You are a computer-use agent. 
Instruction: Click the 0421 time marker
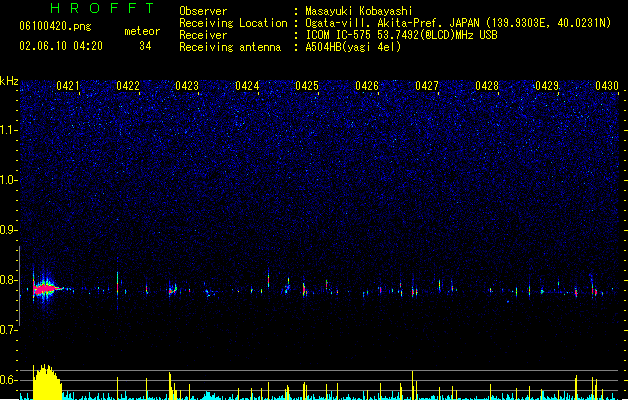coord(67,86)
